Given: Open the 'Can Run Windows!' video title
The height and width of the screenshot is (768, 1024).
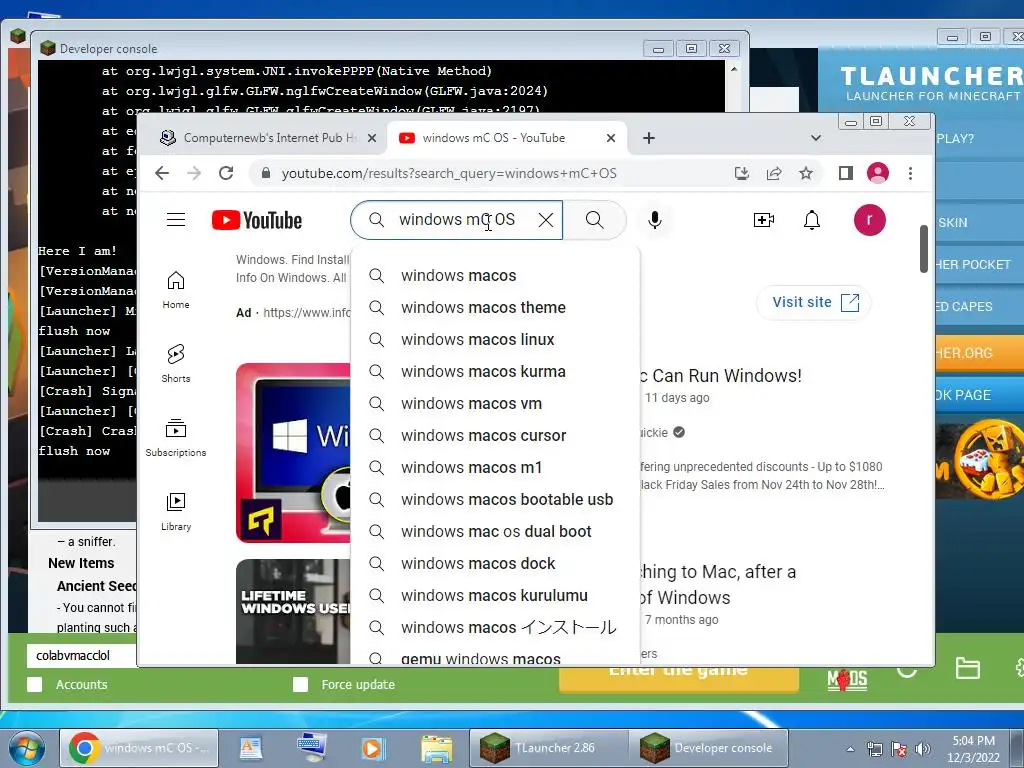Looking at the screenshot, I should click(721, 376).
